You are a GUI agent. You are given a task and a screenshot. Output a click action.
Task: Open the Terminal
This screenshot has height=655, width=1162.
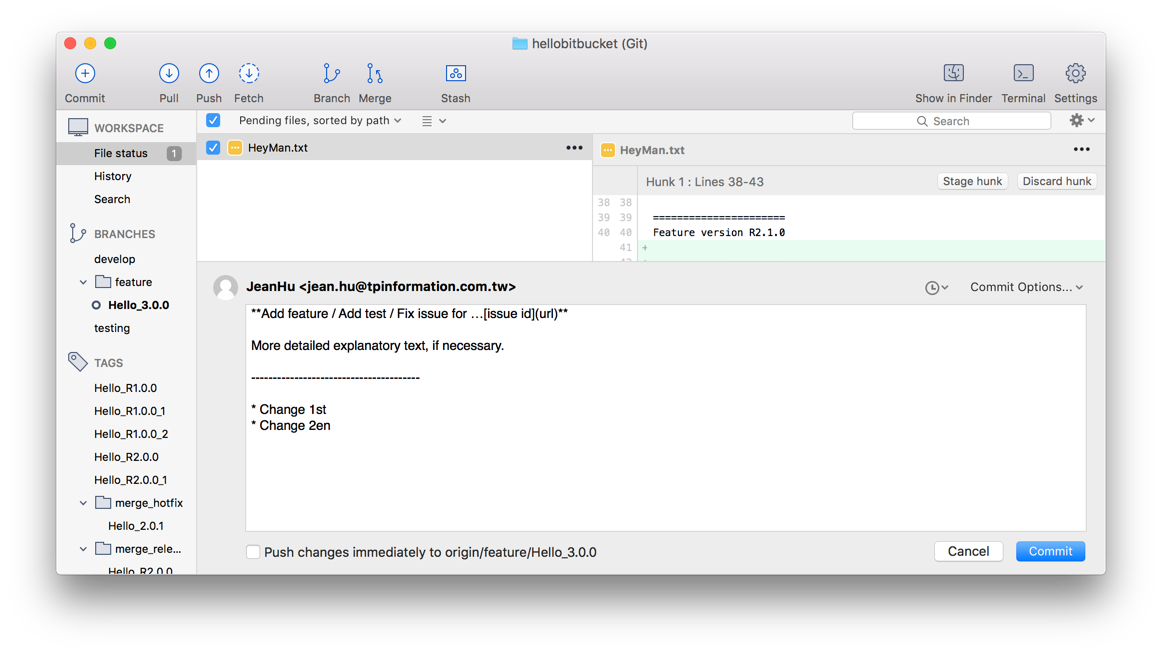point(1023,73)
